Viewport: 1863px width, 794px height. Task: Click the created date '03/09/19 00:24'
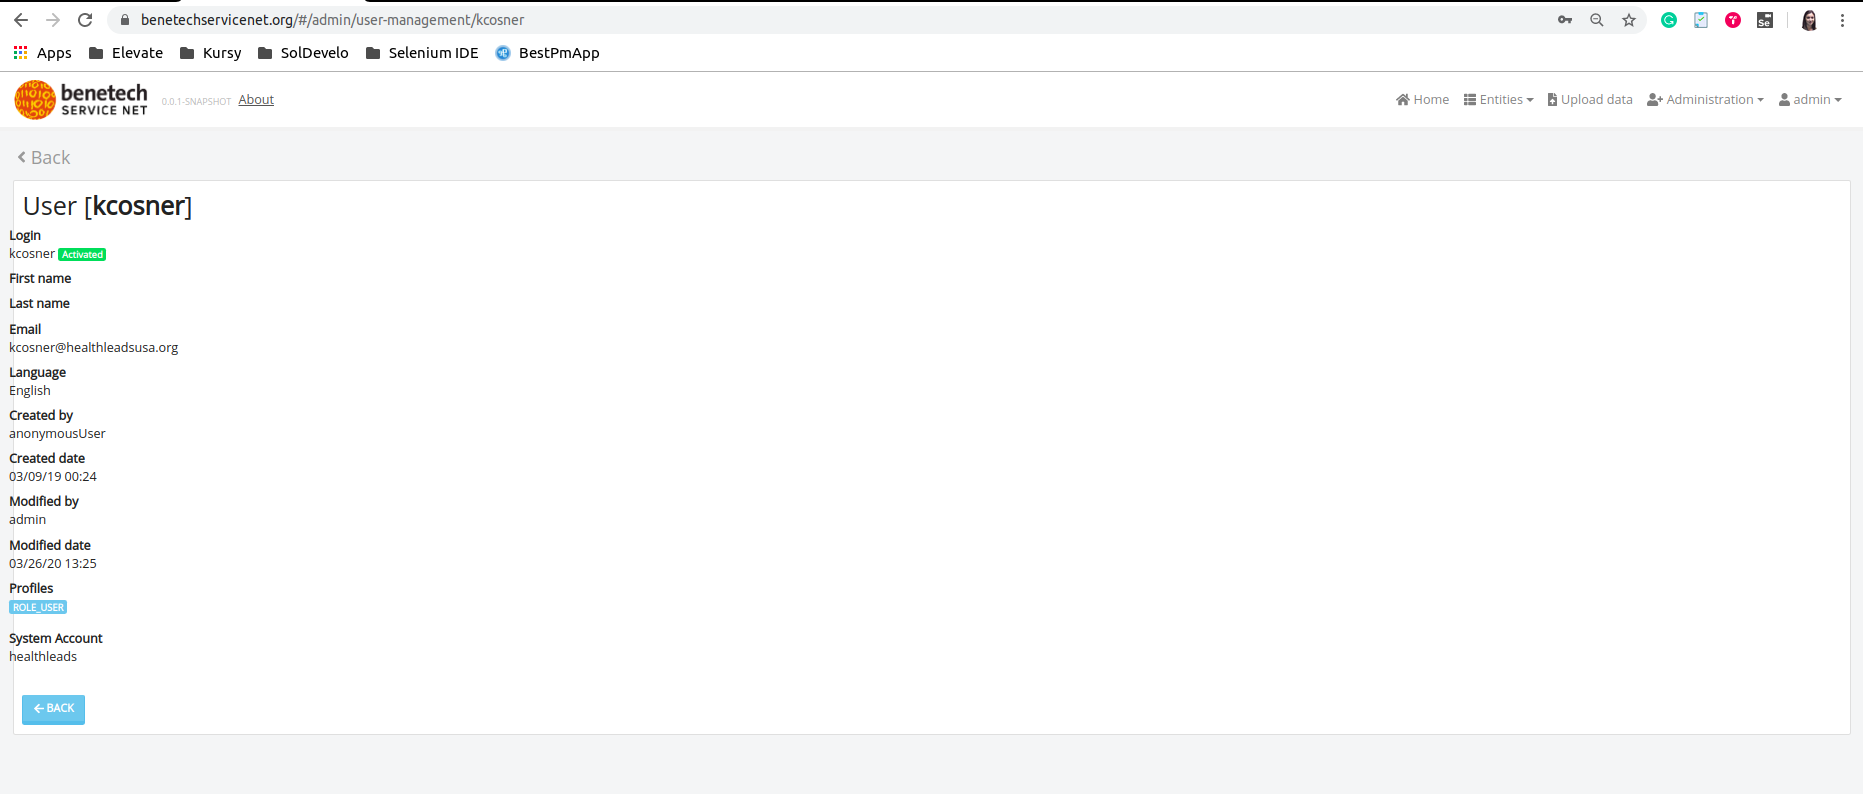(x=53, y=477)
